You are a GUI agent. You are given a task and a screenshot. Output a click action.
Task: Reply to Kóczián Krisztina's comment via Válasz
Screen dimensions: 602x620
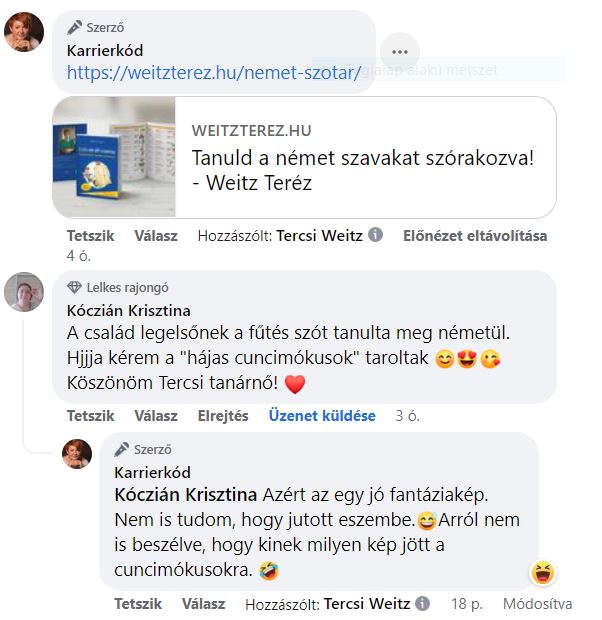point(156,416)
